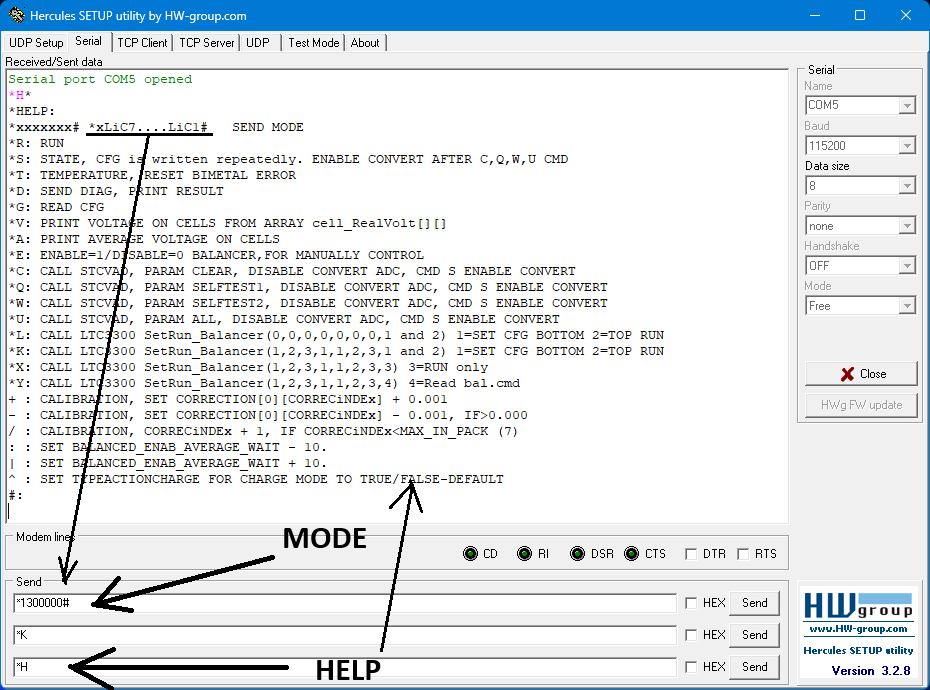Click the RI status indicator LED
The image size is (930, 690).
click(x=524, y=554)
